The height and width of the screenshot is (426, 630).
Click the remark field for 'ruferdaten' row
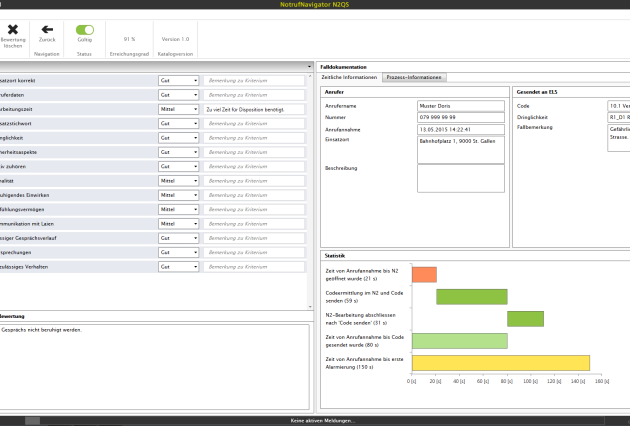pos(254,95)
